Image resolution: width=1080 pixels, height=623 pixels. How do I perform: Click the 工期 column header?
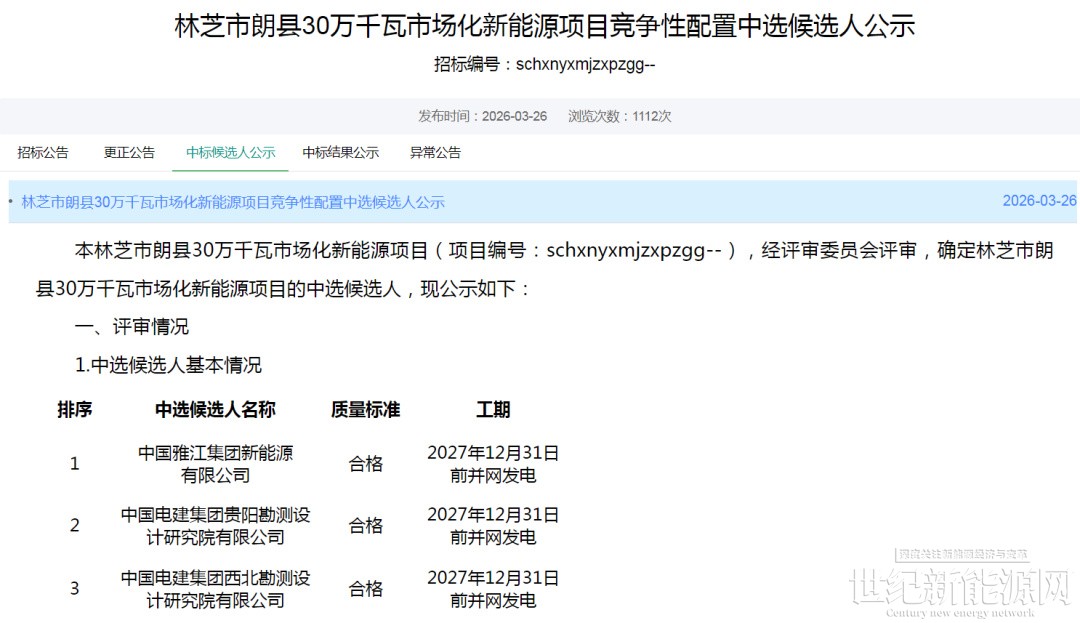[x=493, y=410]
